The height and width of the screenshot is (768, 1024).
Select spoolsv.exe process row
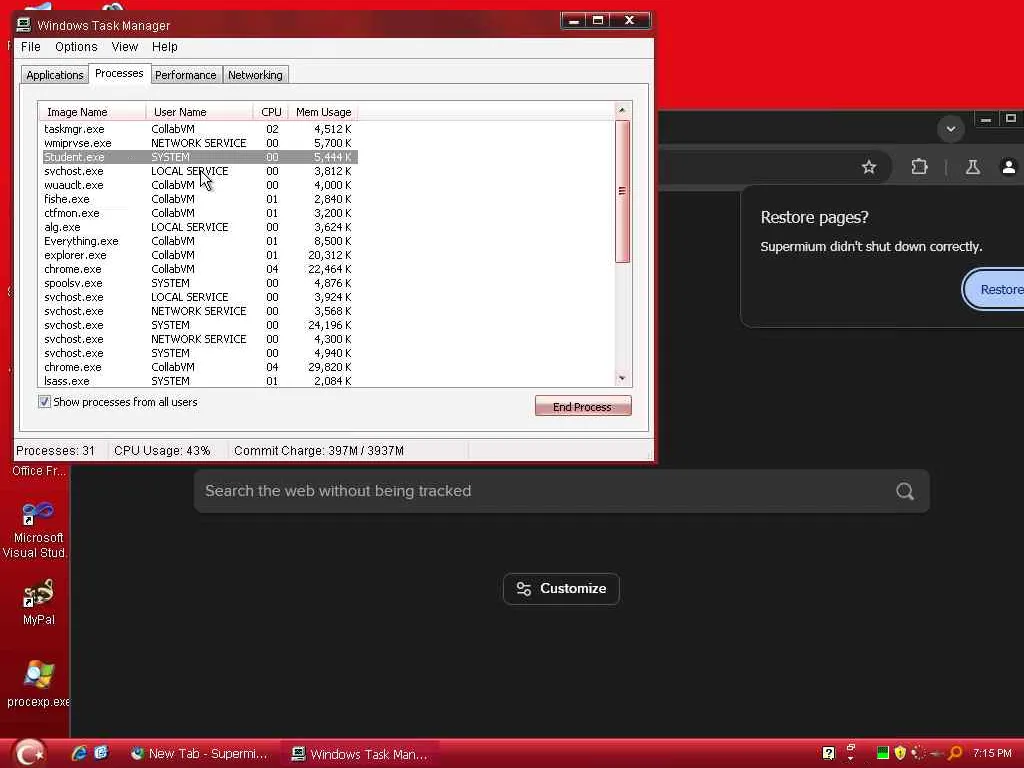[x=198, y=283]
